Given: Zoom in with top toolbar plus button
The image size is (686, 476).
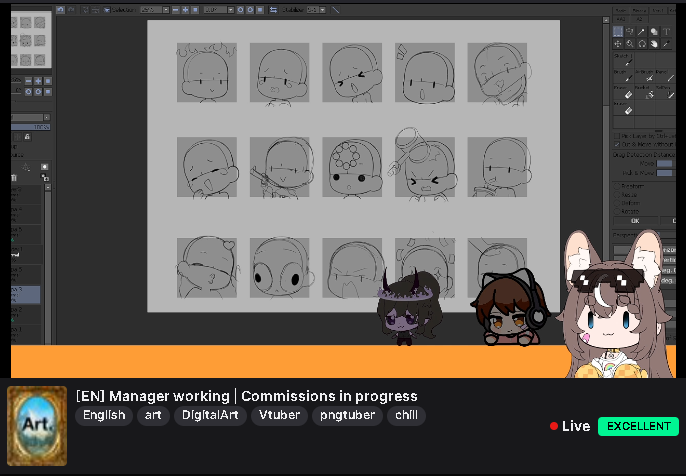Looking at the screenshot, I should point(186,10).
